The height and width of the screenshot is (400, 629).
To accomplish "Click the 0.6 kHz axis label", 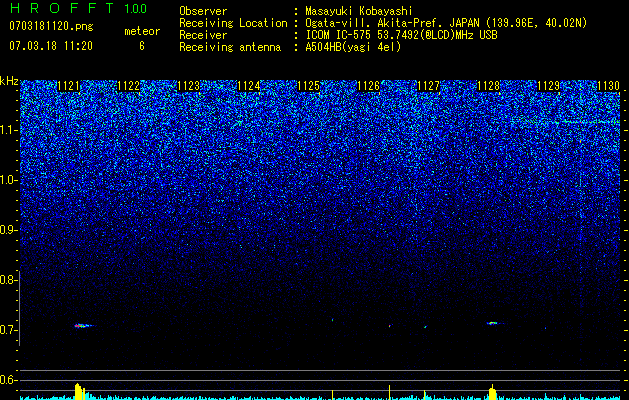I will pos(8,380).
